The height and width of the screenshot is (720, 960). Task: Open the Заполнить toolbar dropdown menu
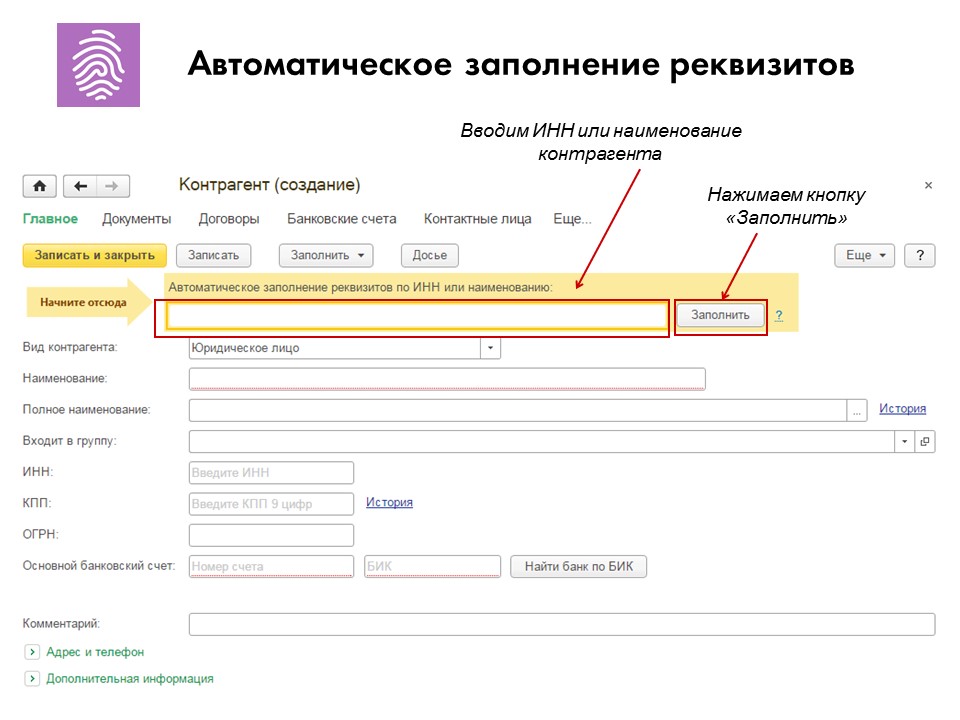[x=325, y=255]
